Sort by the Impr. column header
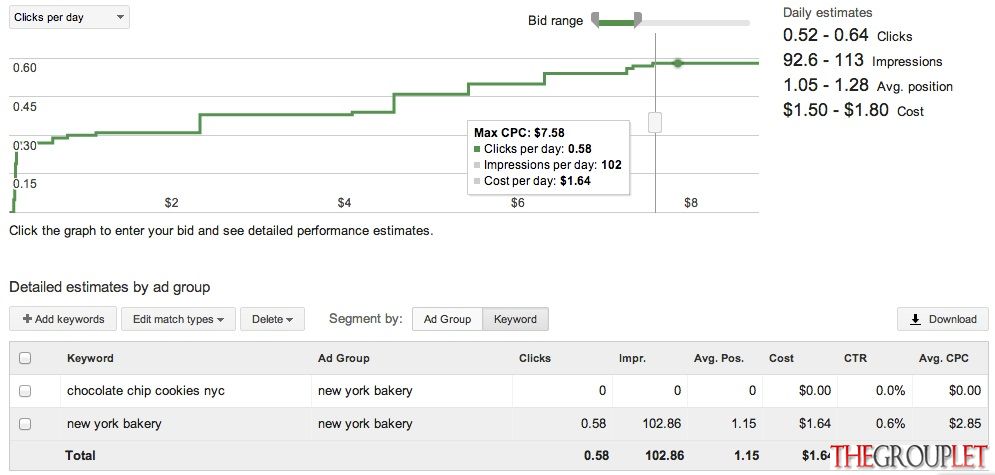Viewport: 995px width, 475px height. pyautogui.click(x=632, y=358)
